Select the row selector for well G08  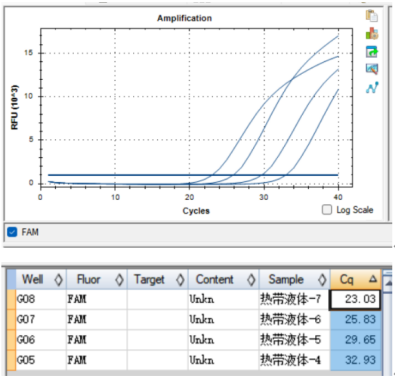[x=11, y=299]
